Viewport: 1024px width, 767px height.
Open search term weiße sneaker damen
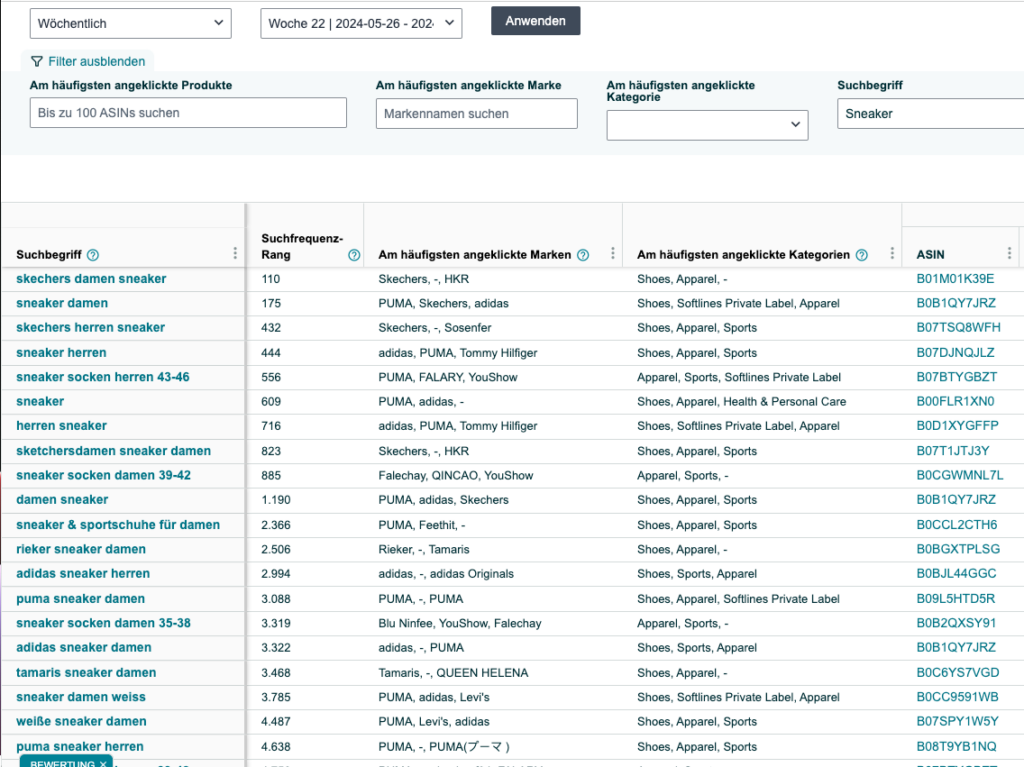click(82, 721)
